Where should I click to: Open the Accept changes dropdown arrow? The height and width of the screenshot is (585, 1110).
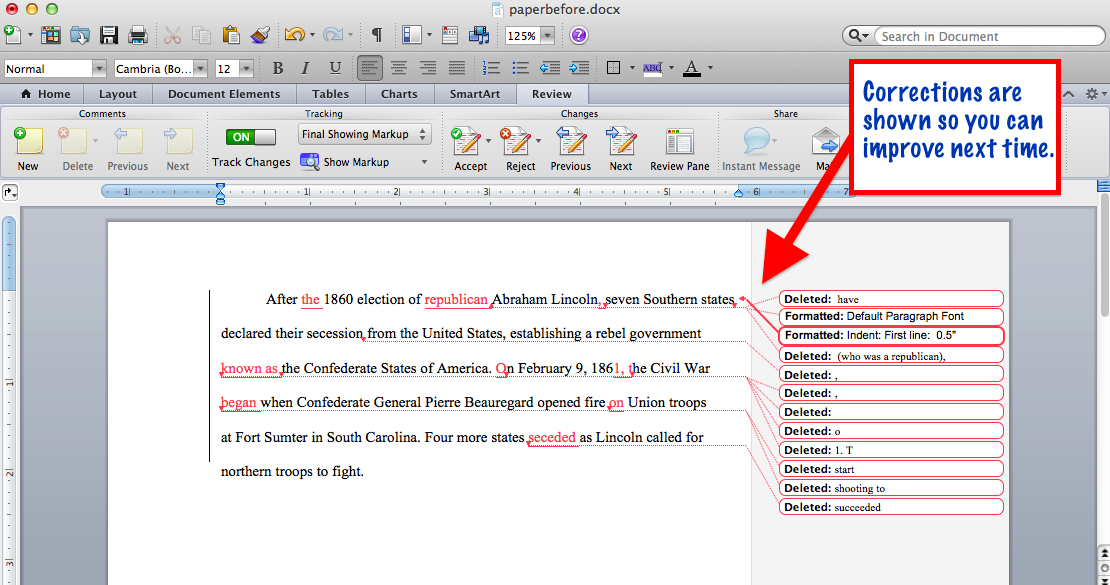(x=488, y=142)
